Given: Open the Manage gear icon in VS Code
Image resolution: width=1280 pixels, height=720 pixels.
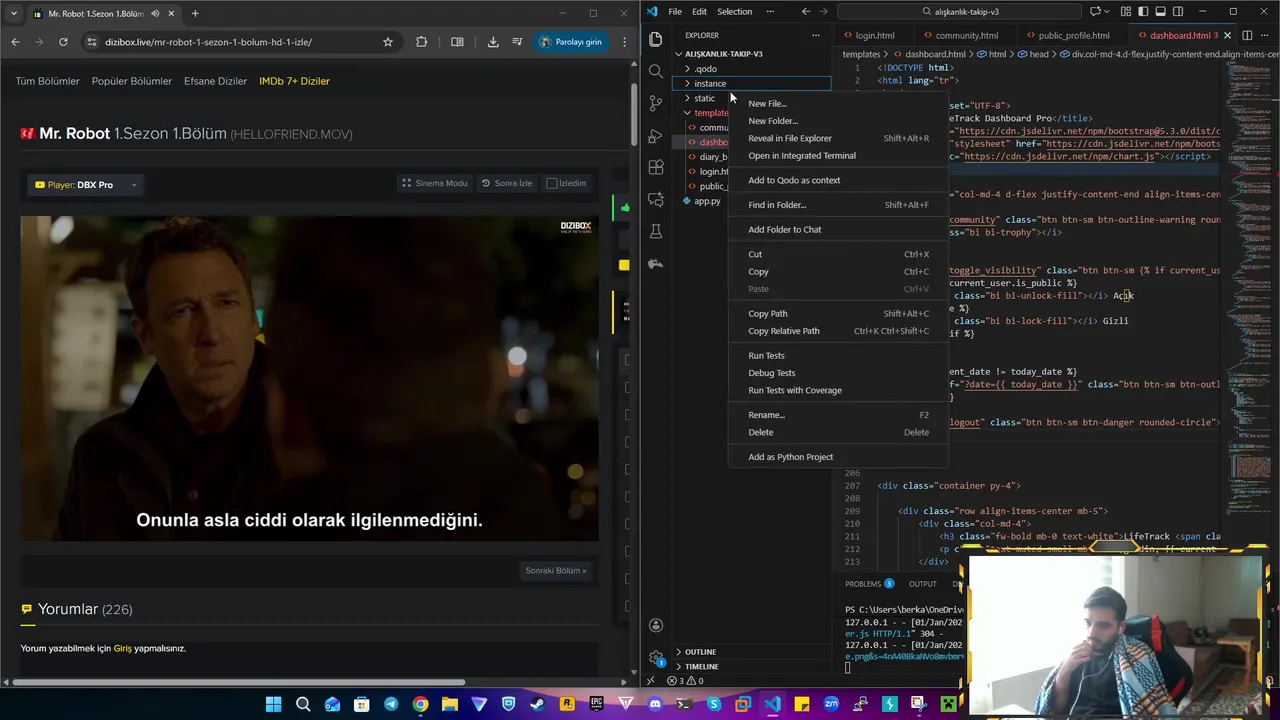Looking at the screenshot, I should (x=656, y=657).
